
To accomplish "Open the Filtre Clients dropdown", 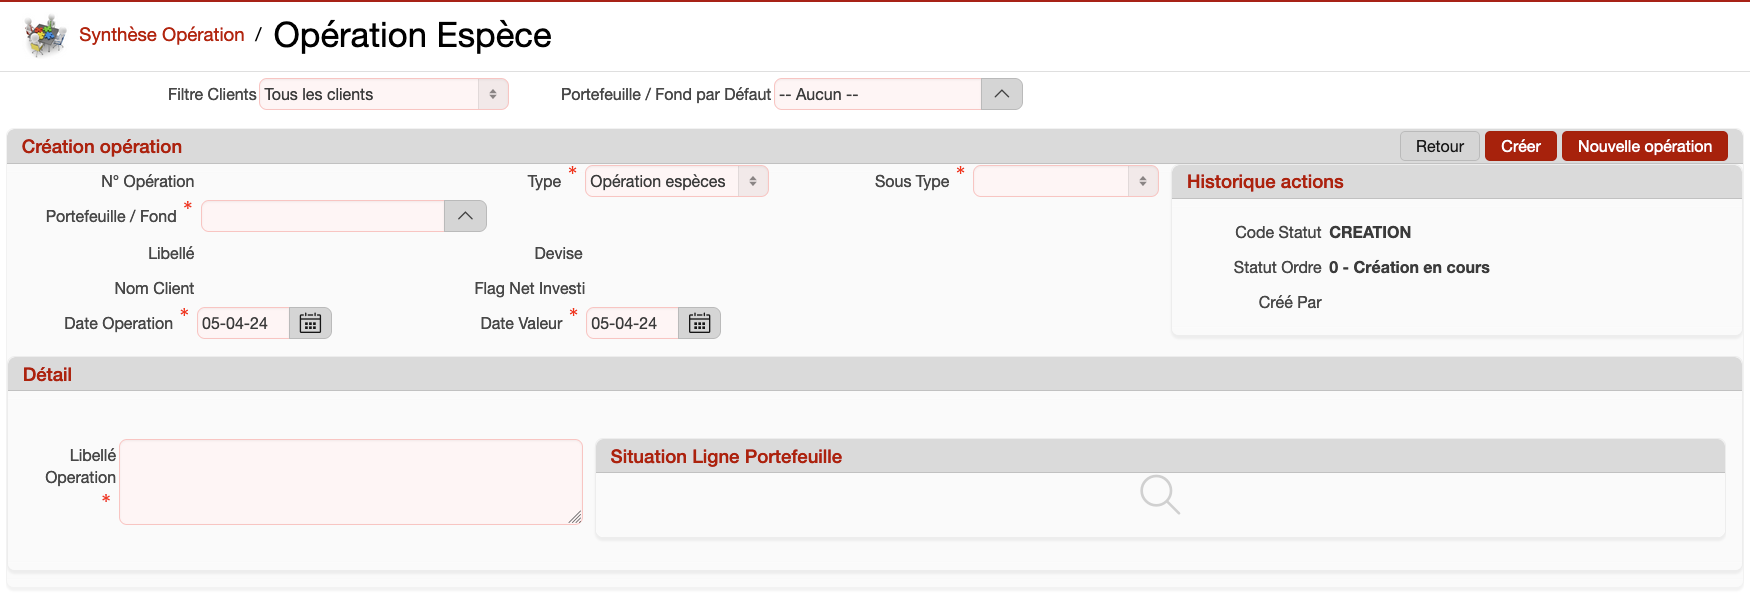I will pos(384,94).
